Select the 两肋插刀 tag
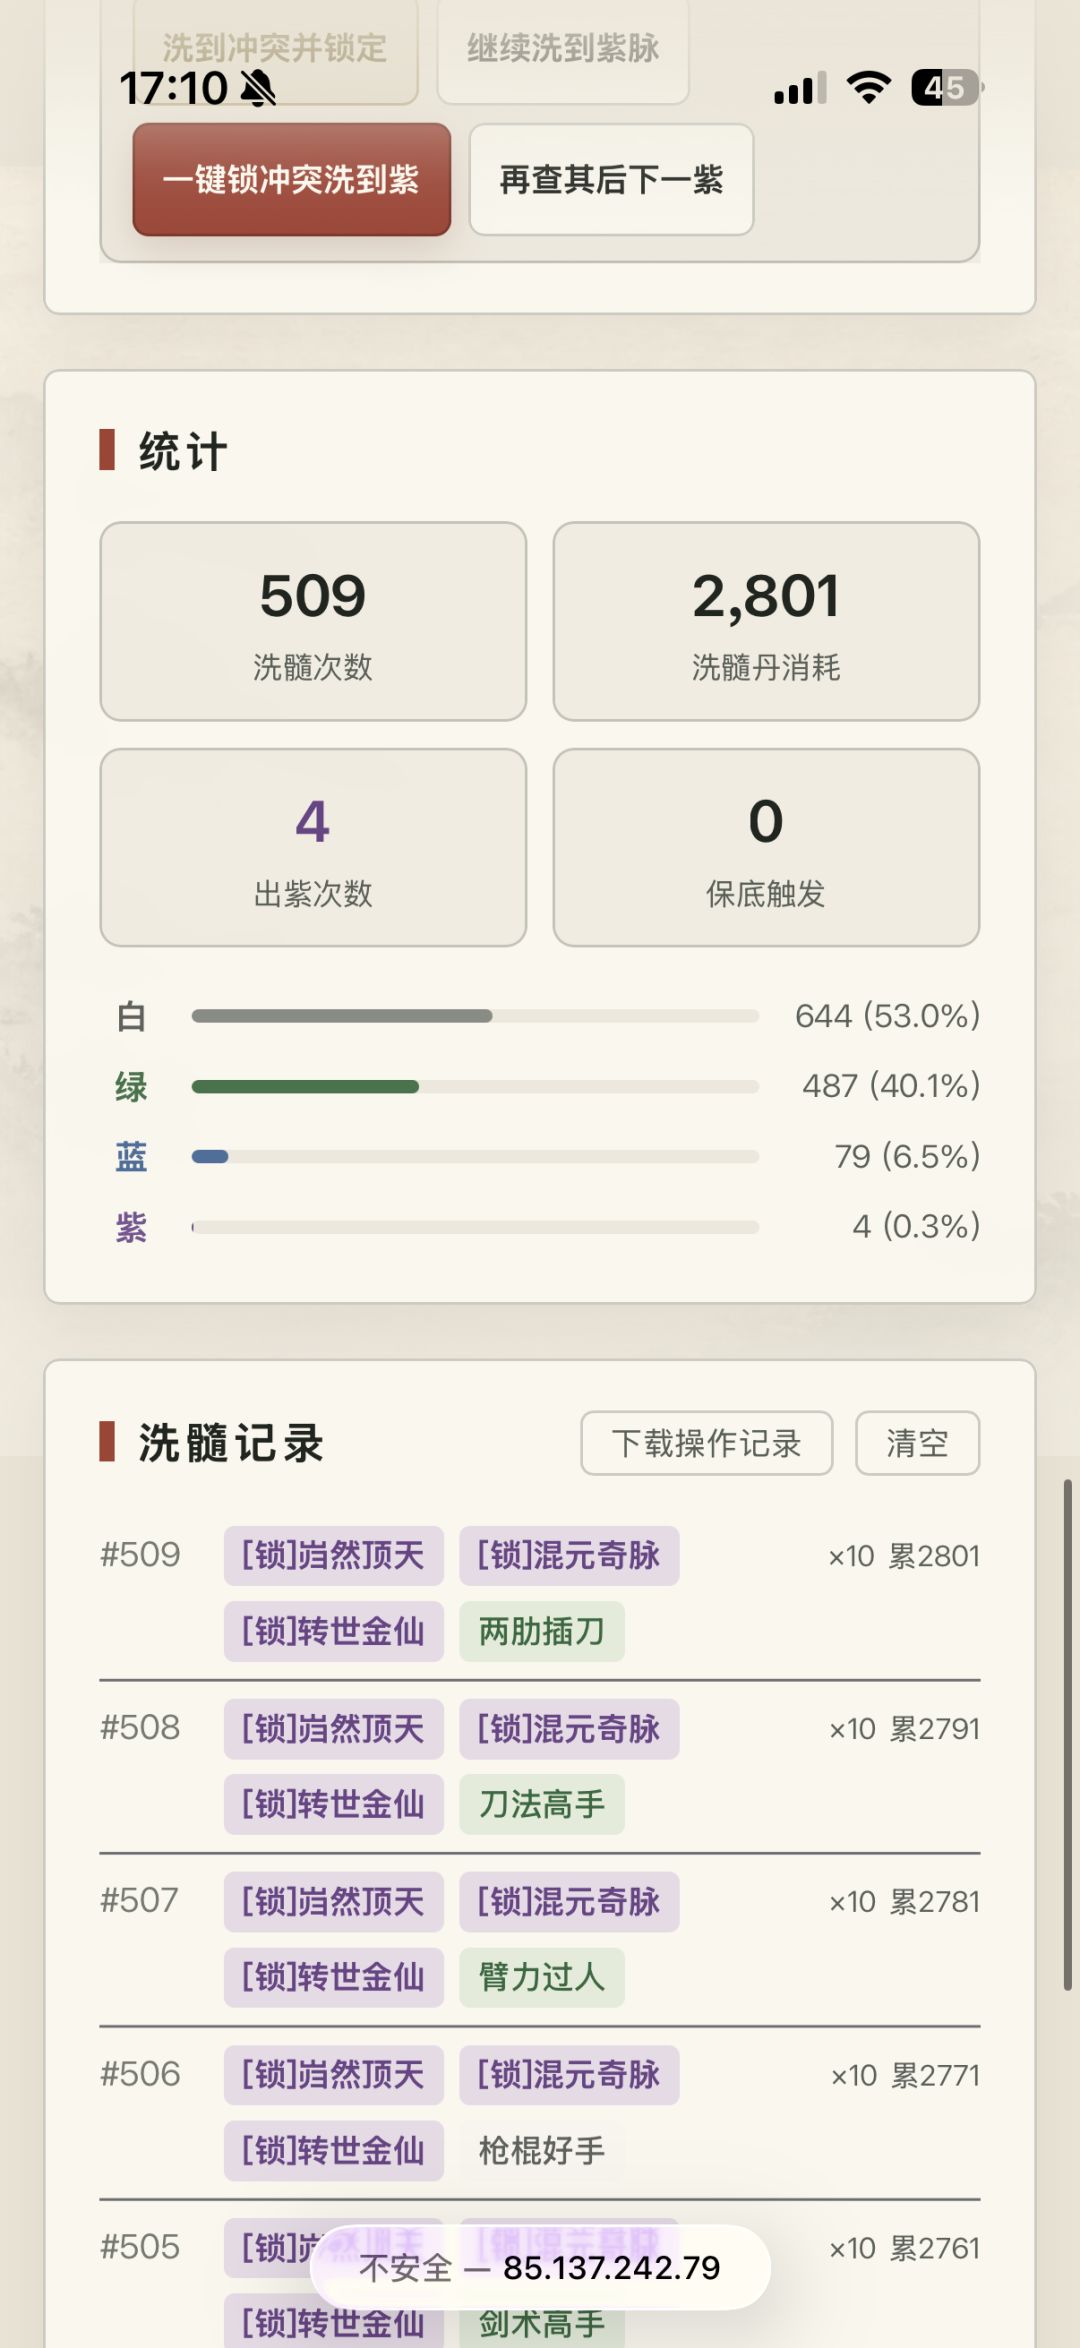Screen dimensions: 1080x2348 [x=542, y=1632]
